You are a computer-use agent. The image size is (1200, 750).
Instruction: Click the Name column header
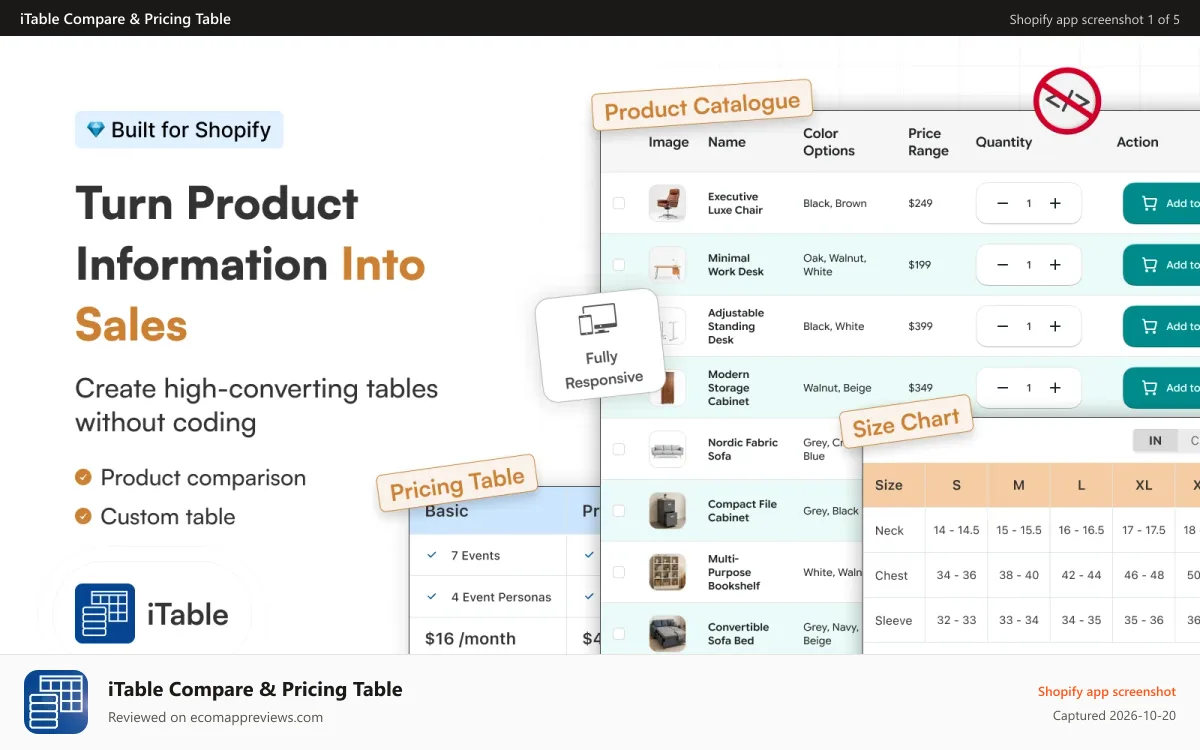click(x=727, y=142)
